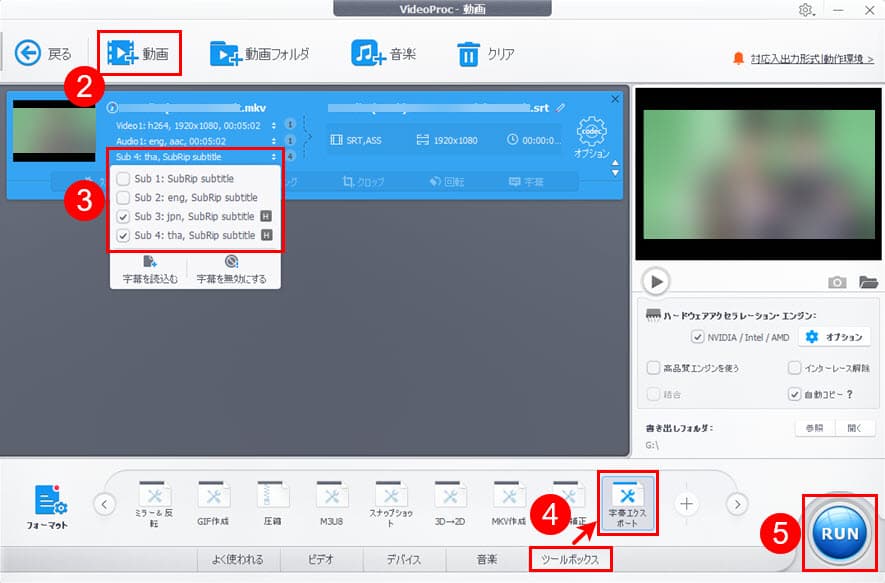Open the 対応入出力形式|動作環境 link
Image resolution: width=885 pixels, height=583 pixels.
click(810, 58)
